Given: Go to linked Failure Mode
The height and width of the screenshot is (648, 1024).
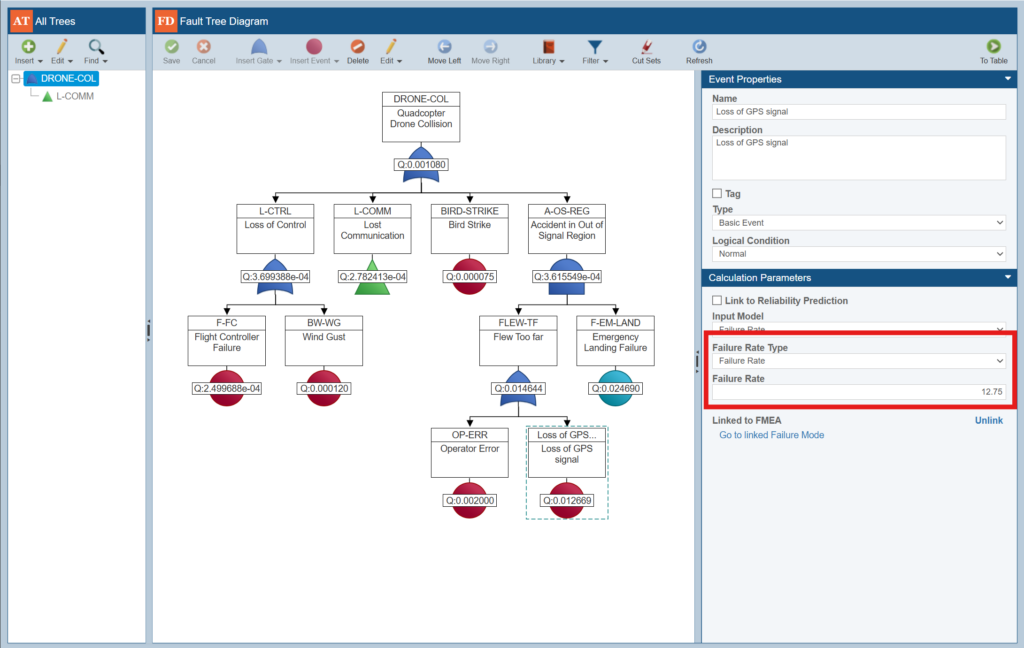Looking at the screenshot, I should click(771, 435).
